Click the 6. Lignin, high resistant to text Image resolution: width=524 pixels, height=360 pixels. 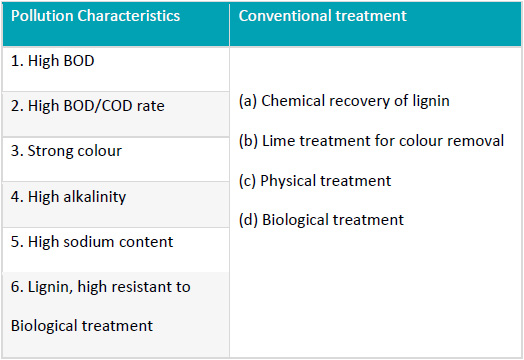[x=101, y=287]
